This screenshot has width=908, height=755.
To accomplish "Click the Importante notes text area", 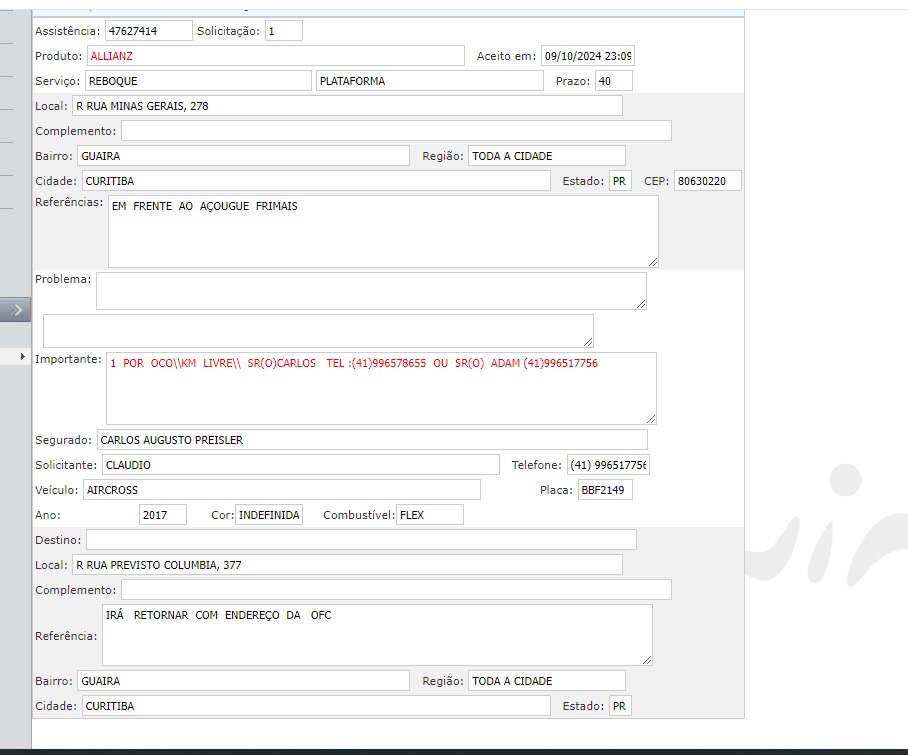I will pyautogui.click(x=381, y=388).
